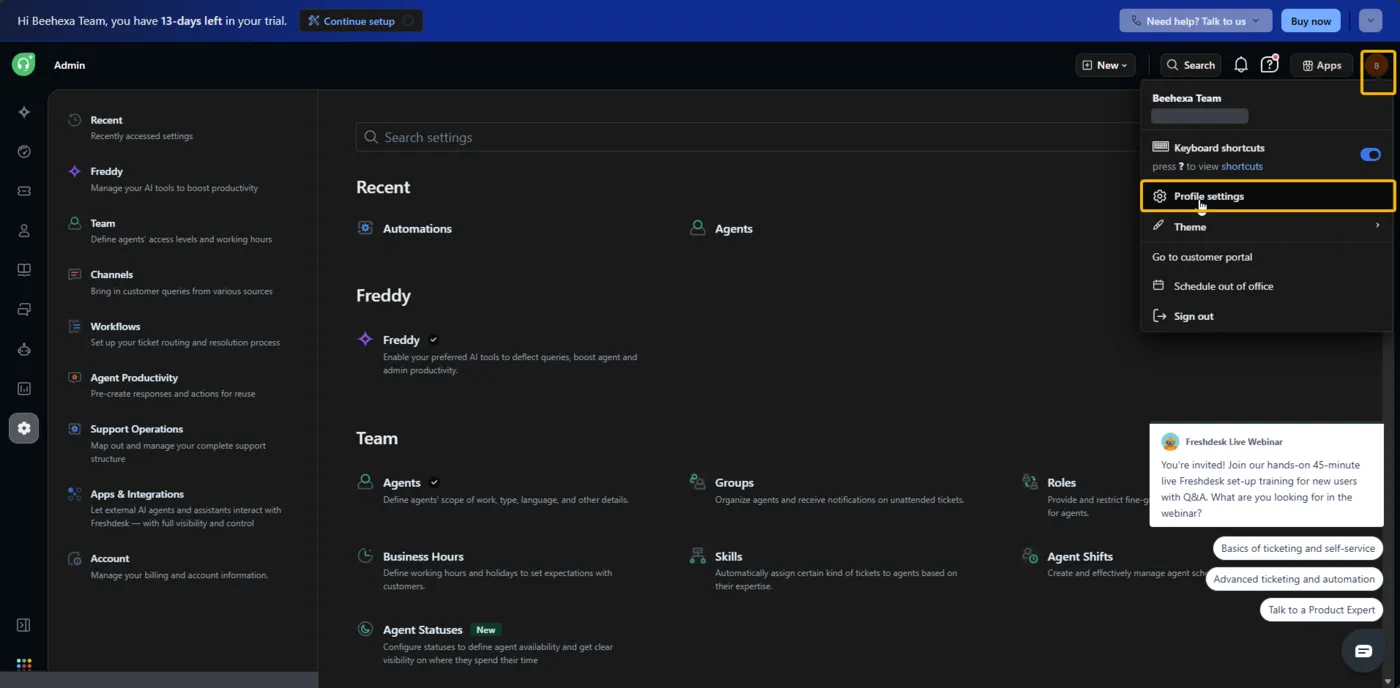Open the New dropdown button
The image size is (1400, 688).
pos(1105,65)
